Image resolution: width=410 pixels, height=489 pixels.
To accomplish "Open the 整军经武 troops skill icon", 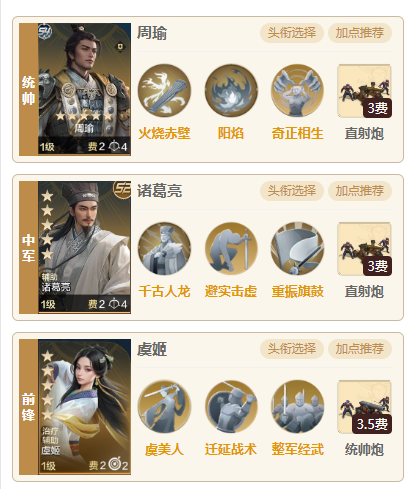I will 297,407.
